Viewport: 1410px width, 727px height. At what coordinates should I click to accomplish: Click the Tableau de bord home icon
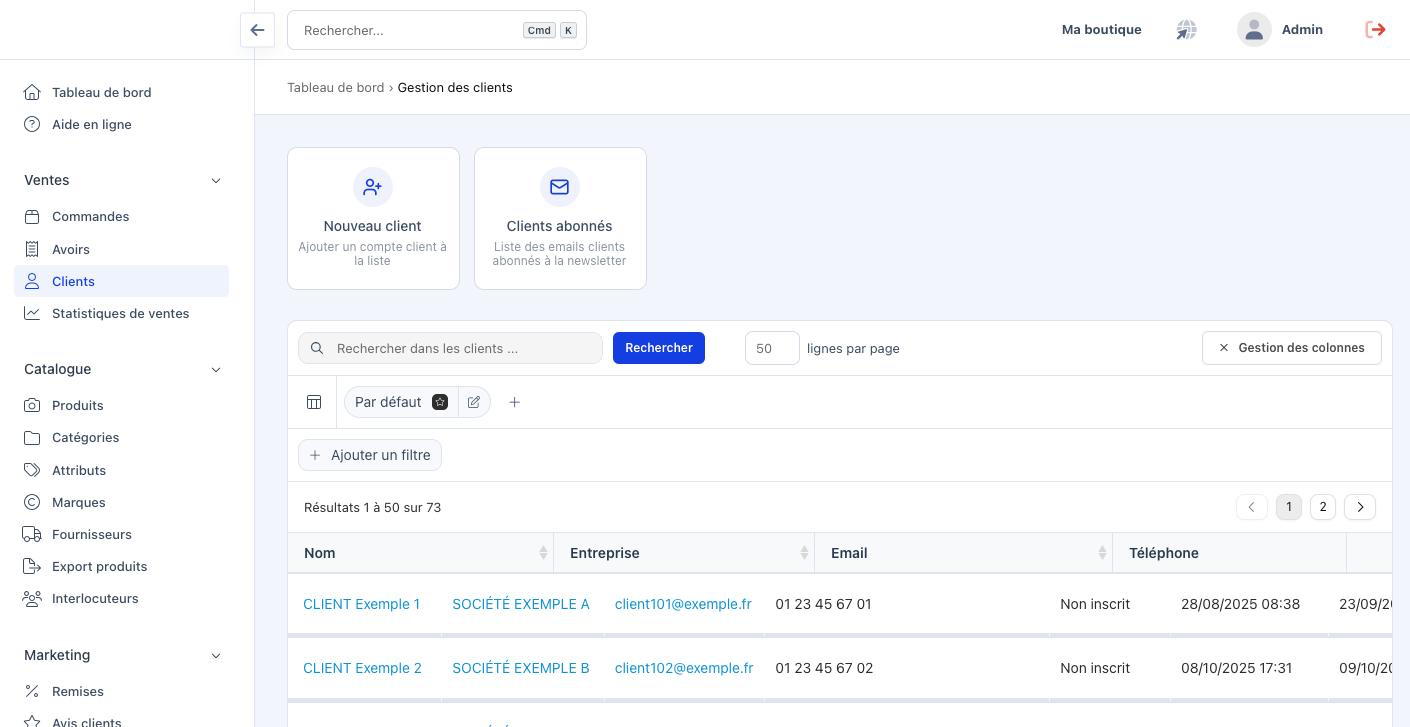point(32,92)
